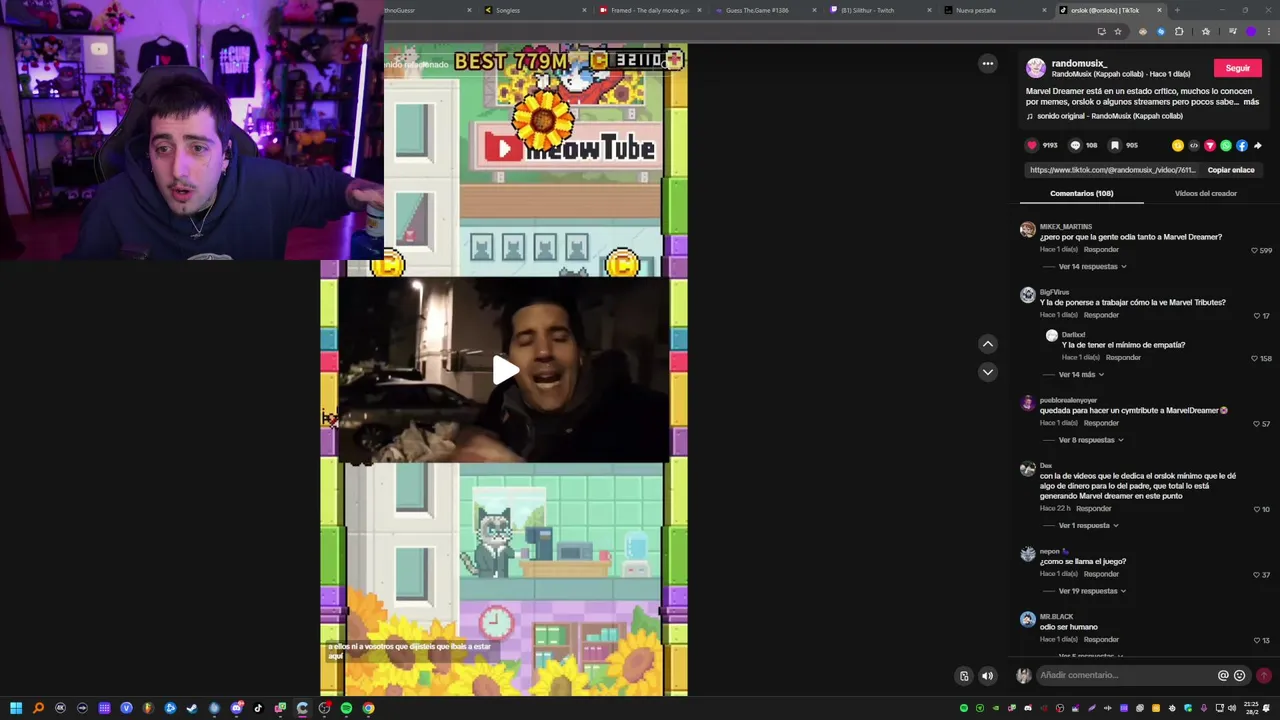Open the Songless browser tab
This screenshot has width=1280, height=720.
(534, 10)
